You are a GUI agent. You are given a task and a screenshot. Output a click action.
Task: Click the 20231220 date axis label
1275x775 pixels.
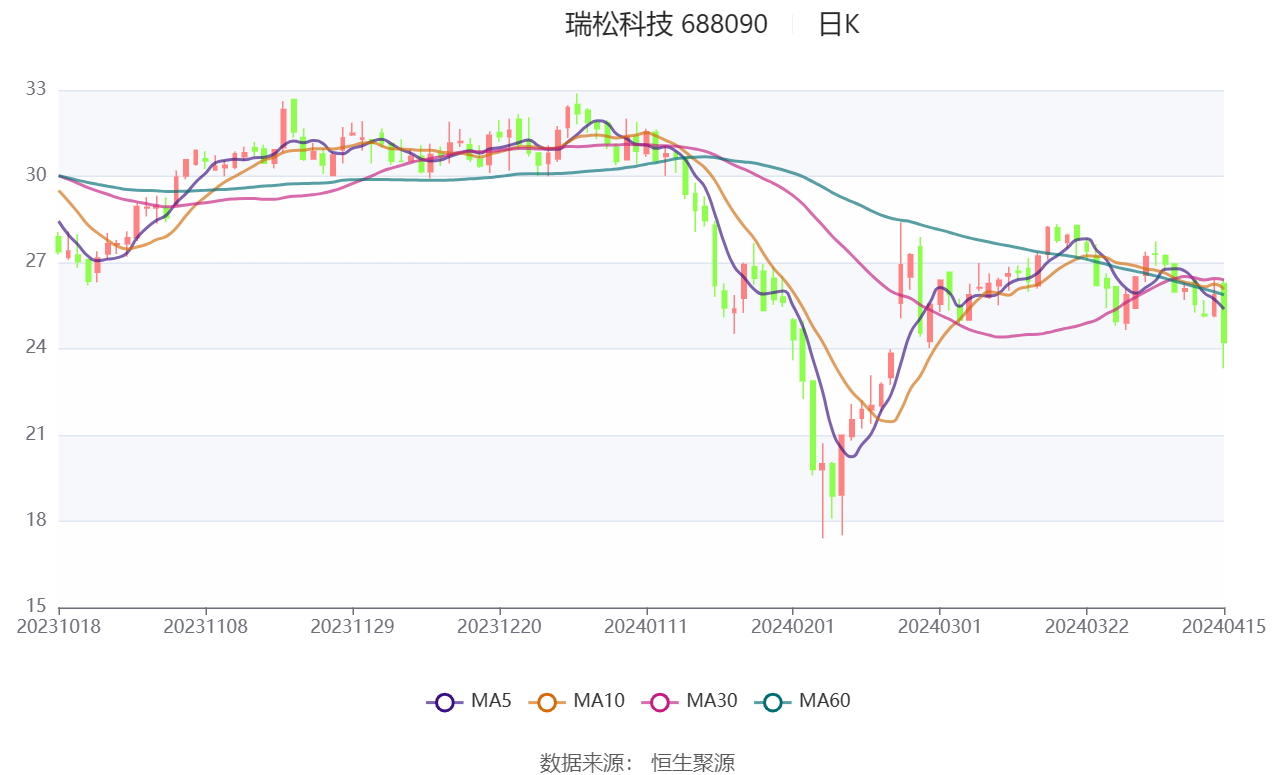(499, 627)
